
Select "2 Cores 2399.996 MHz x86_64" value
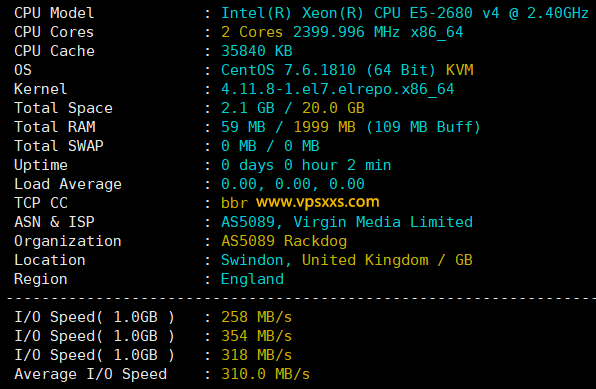coord(342,32)
